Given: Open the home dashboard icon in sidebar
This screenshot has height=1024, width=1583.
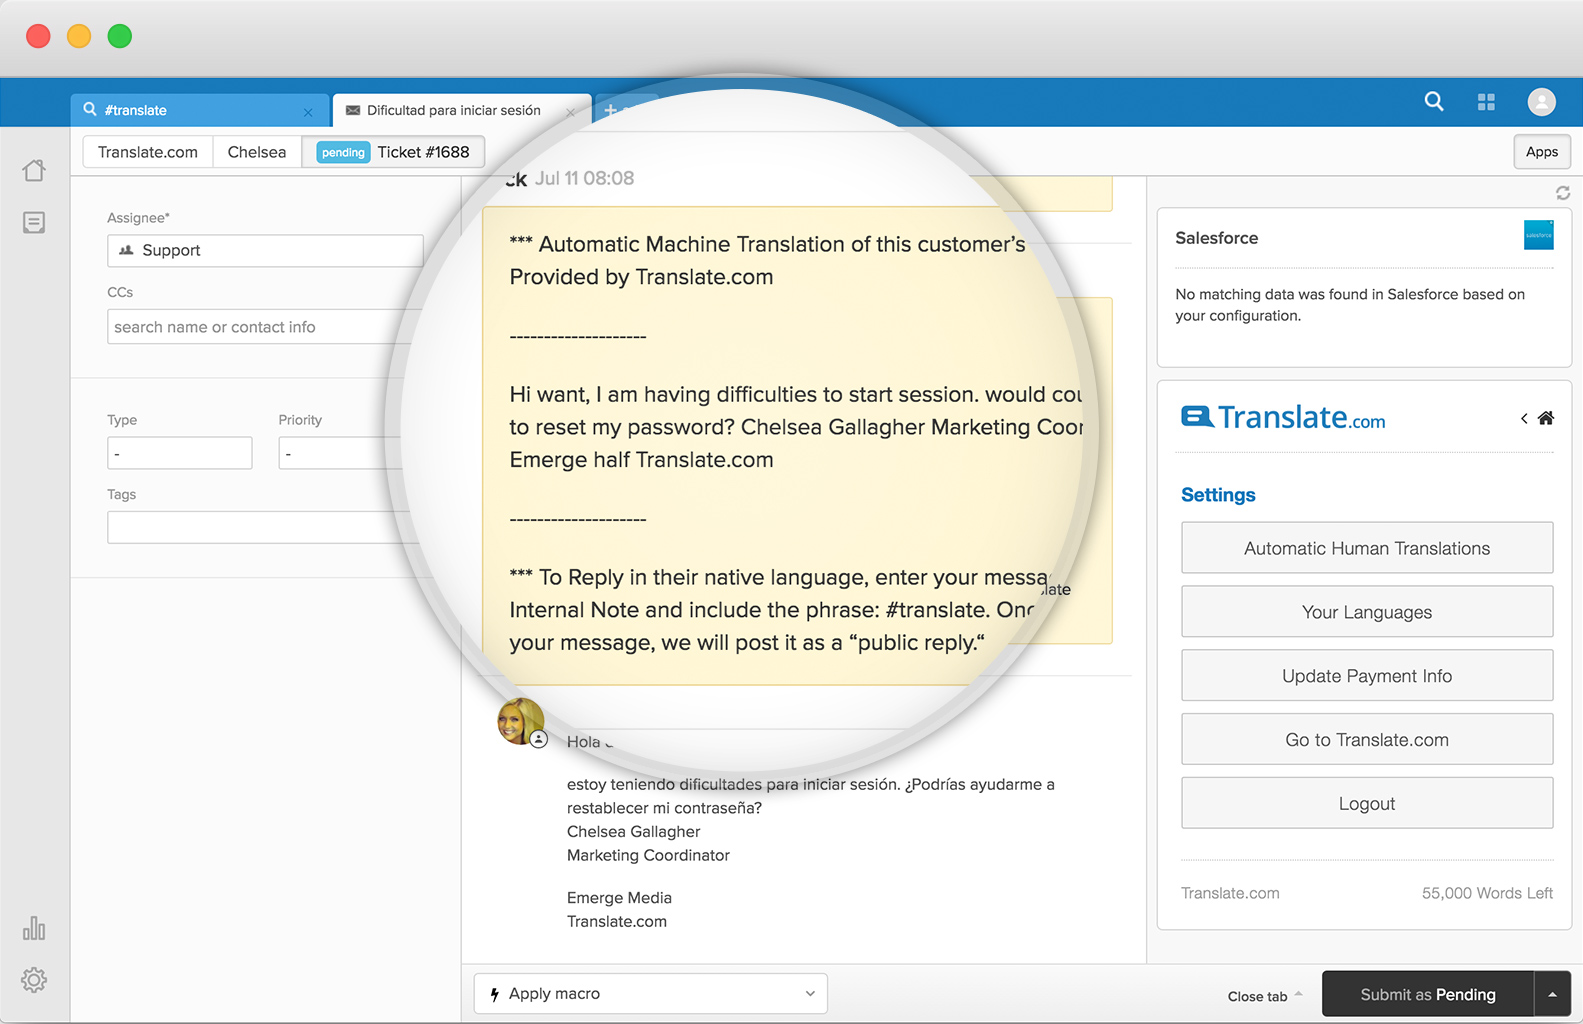Looking at the screenshot, I should pyautogui.click(x=34, y=170).
